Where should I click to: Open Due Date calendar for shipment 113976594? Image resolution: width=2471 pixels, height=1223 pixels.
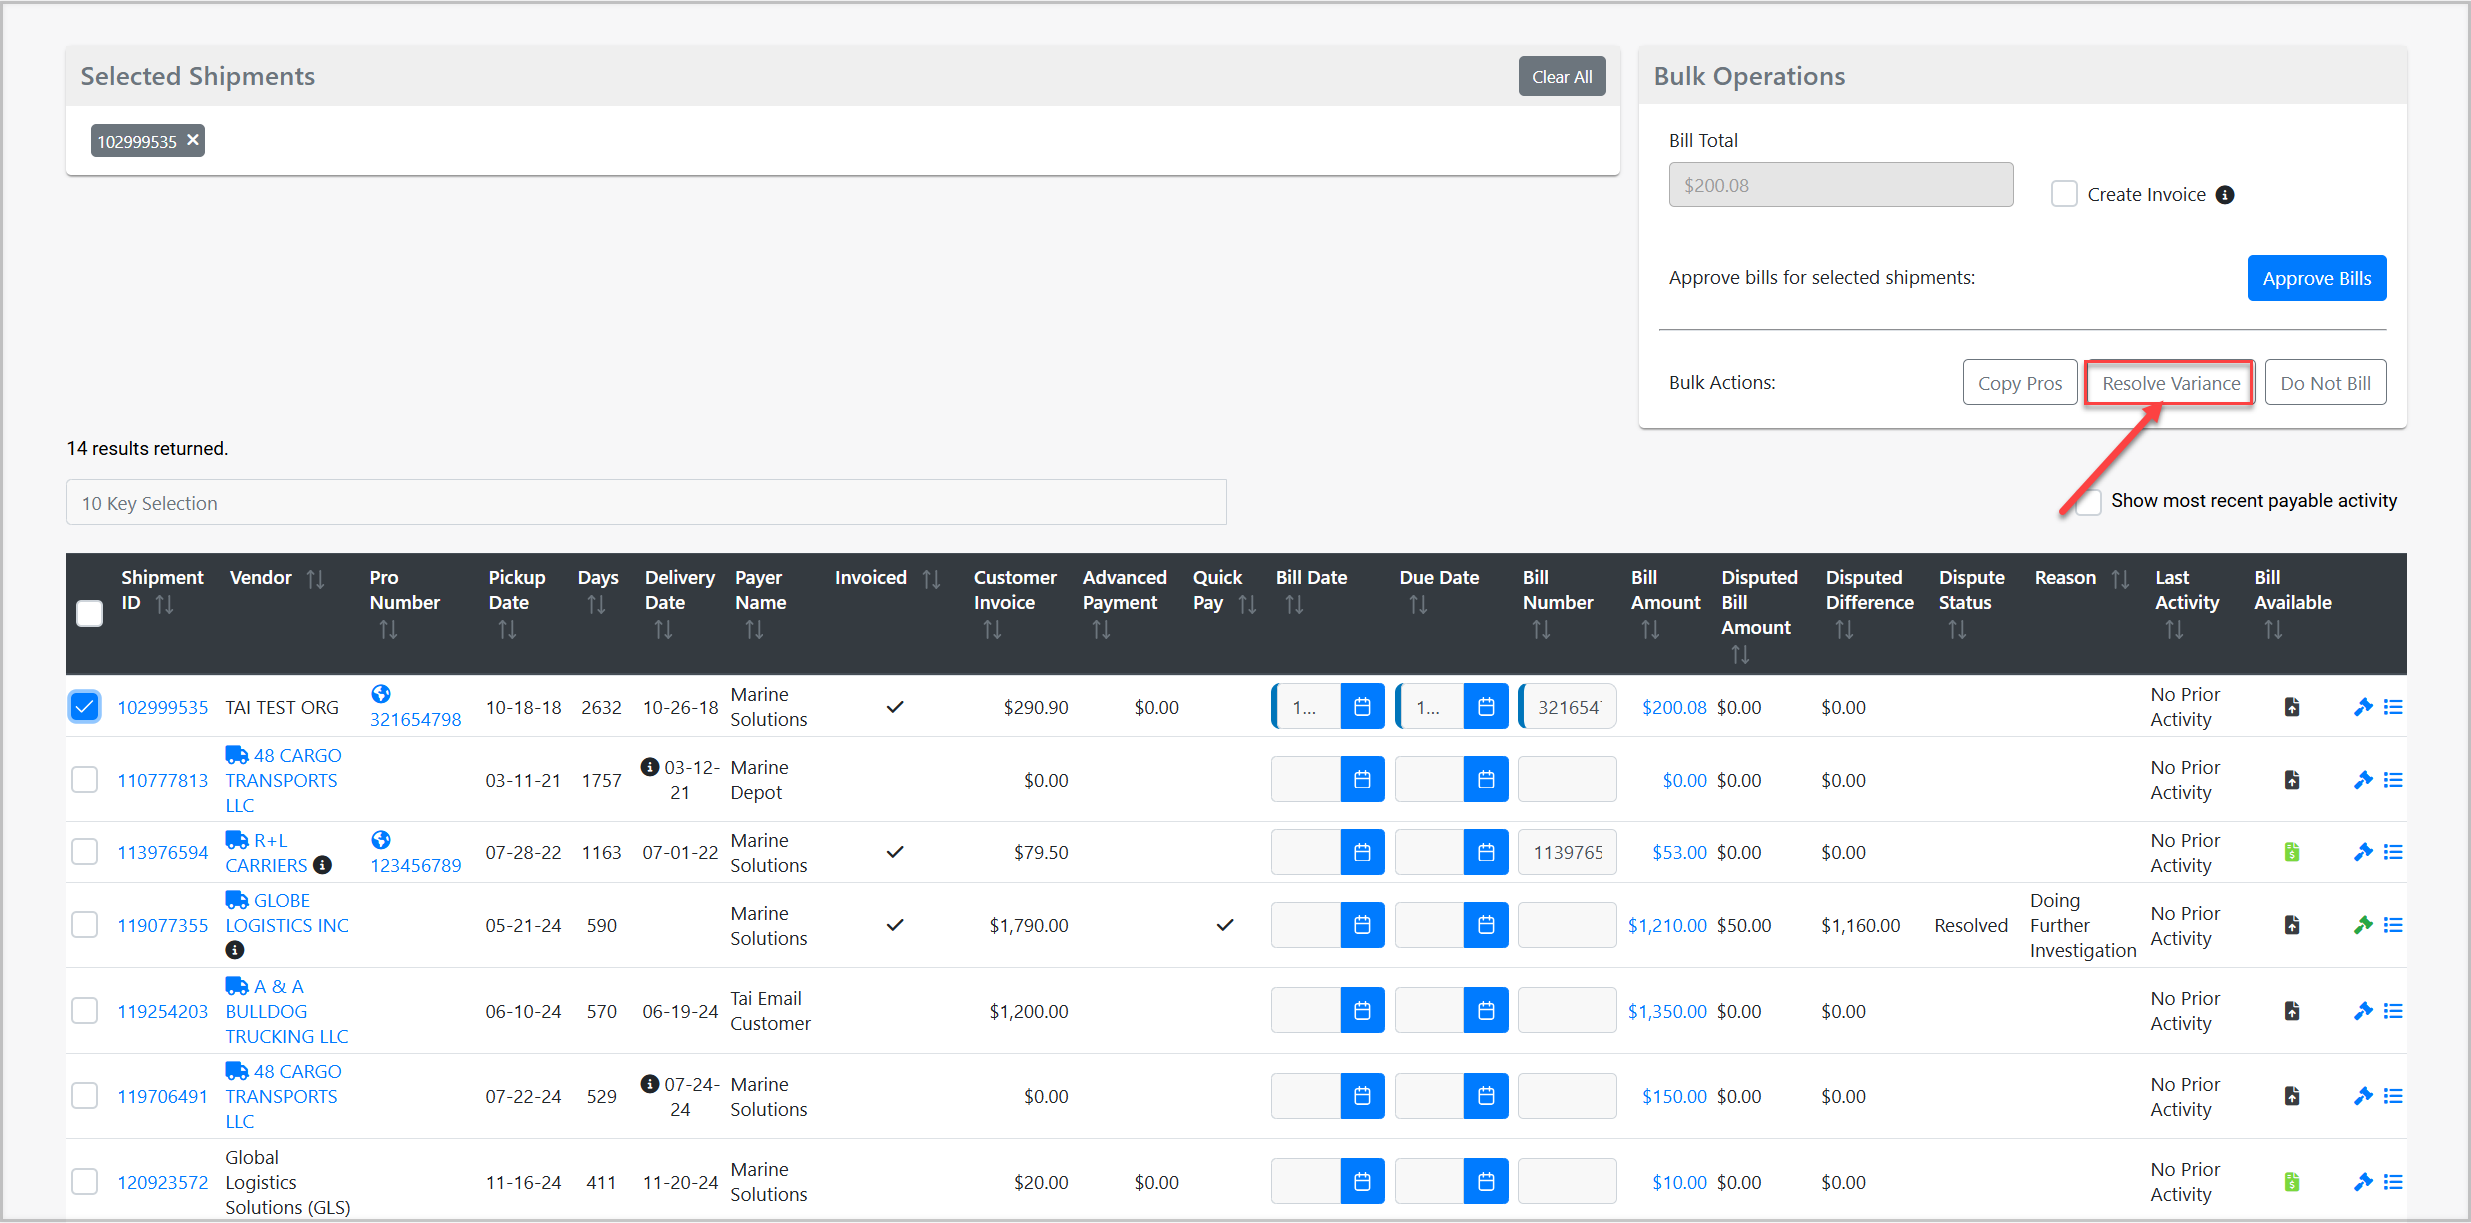click(x=1486, y=852)
